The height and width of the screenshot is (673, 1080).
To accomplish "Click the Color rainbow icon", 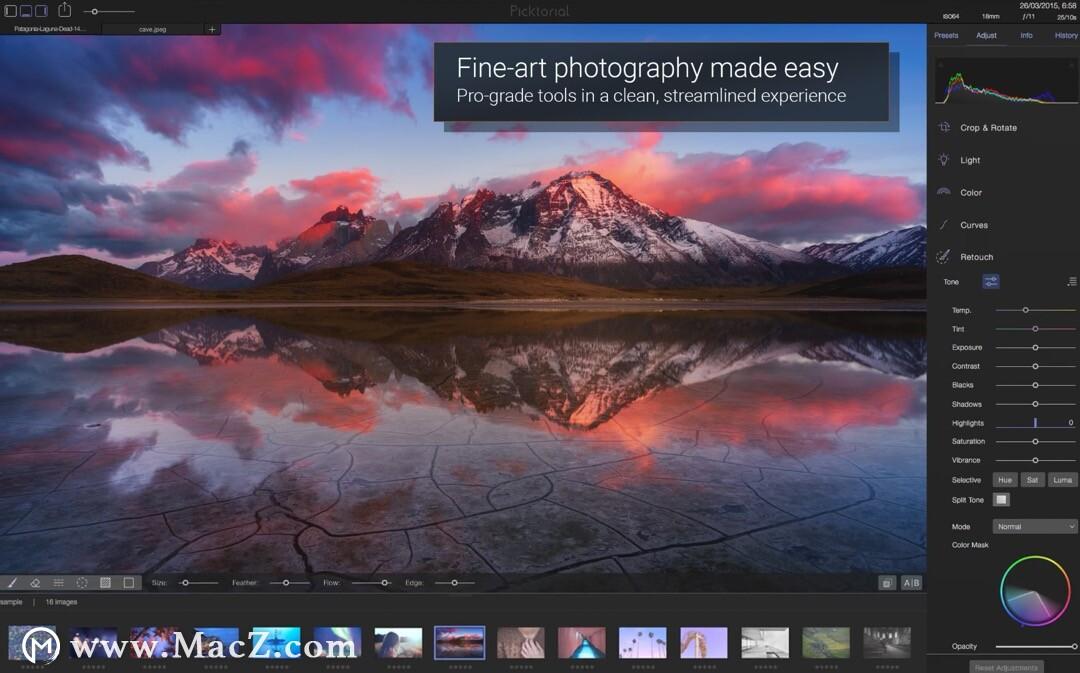I will tap(944, 192).
